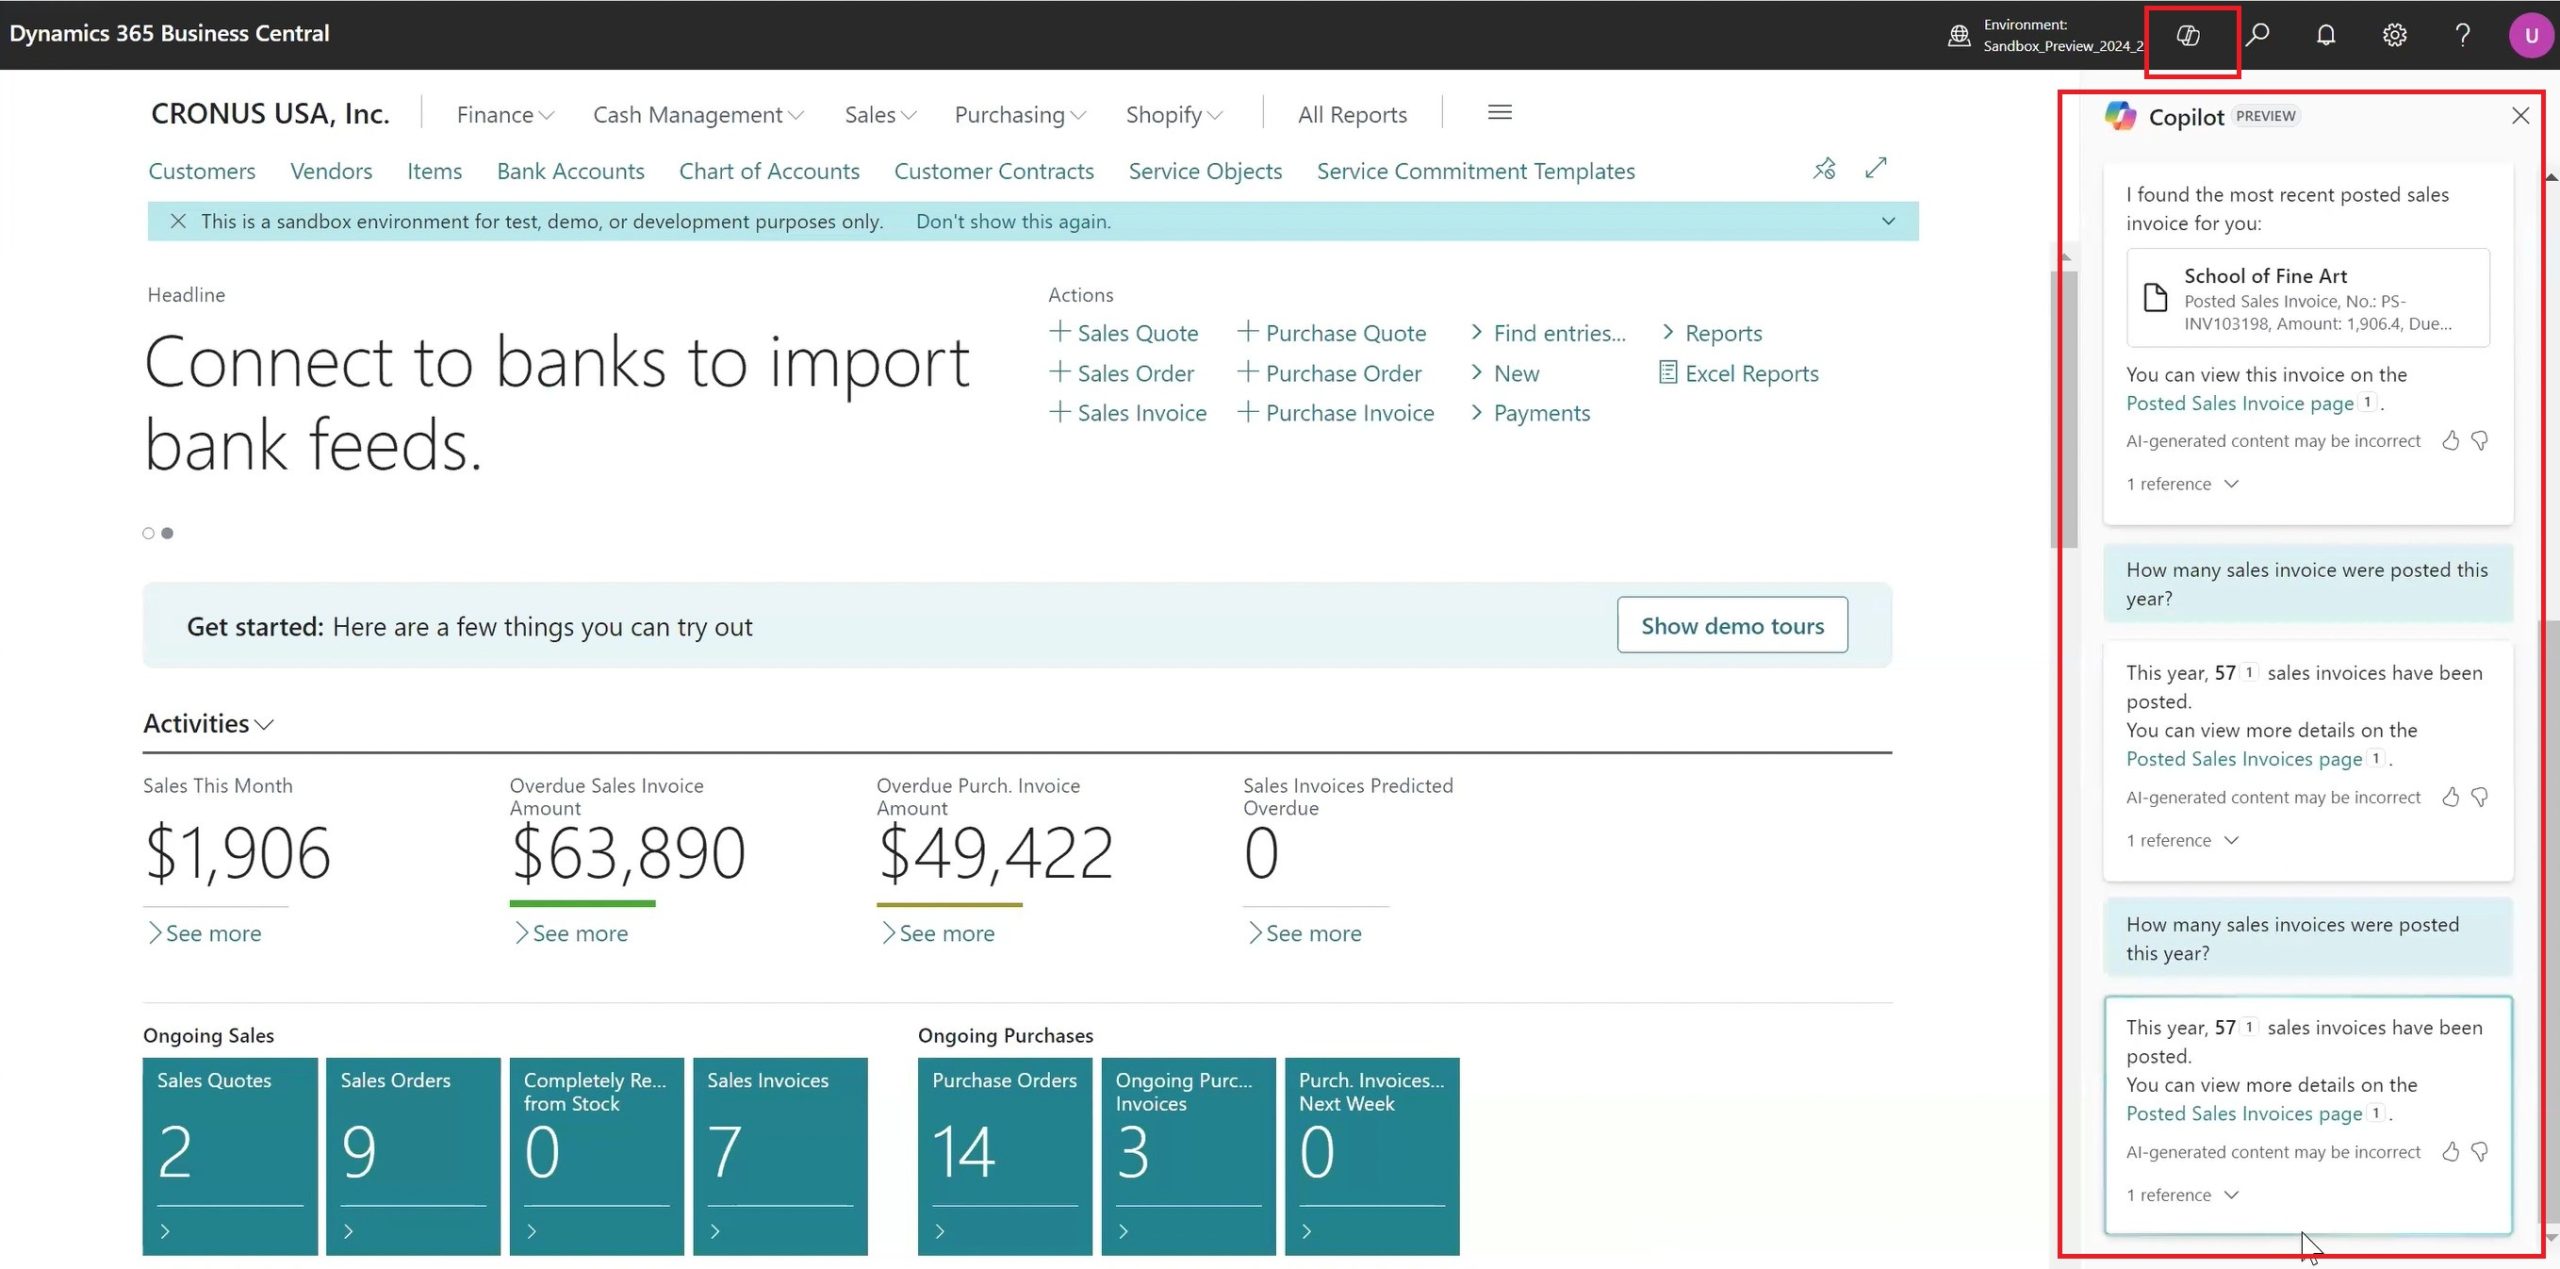Screen dimensions: 2560x1269
Task: Create a new Sales Quote
Action: click(1123, 333)
